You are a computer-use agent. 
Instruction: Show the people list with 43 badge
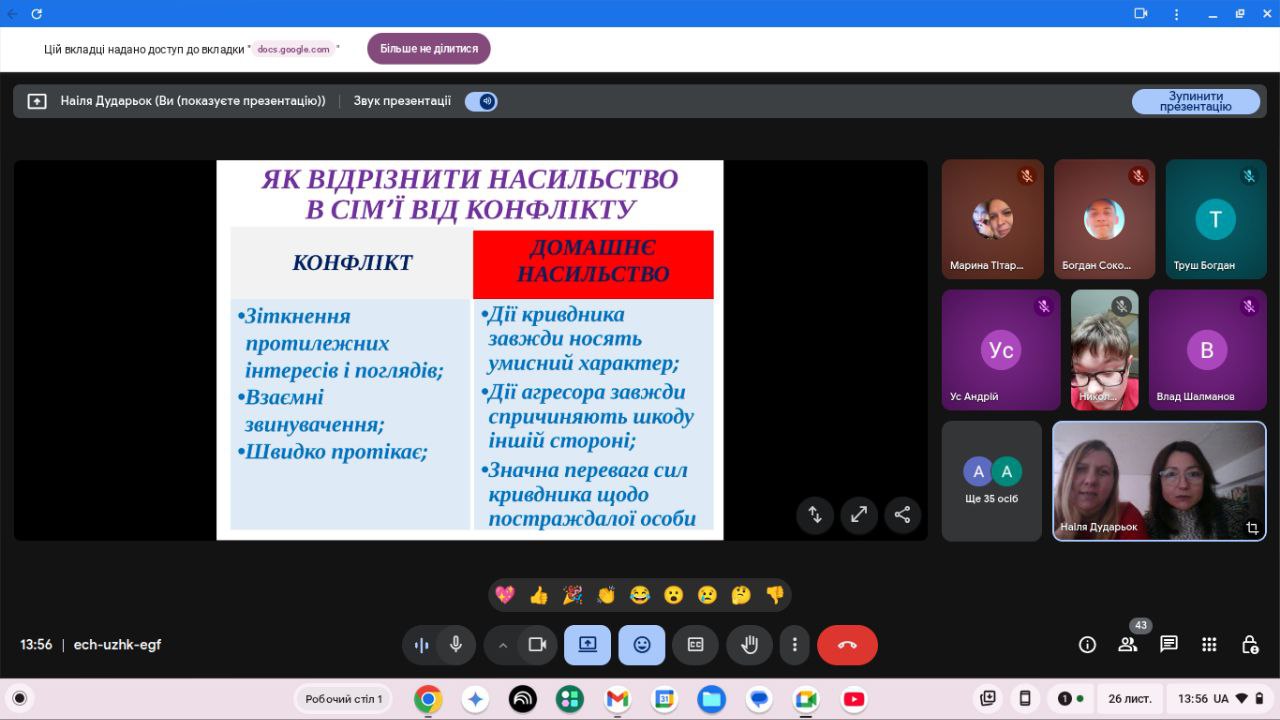point(1128,645)
